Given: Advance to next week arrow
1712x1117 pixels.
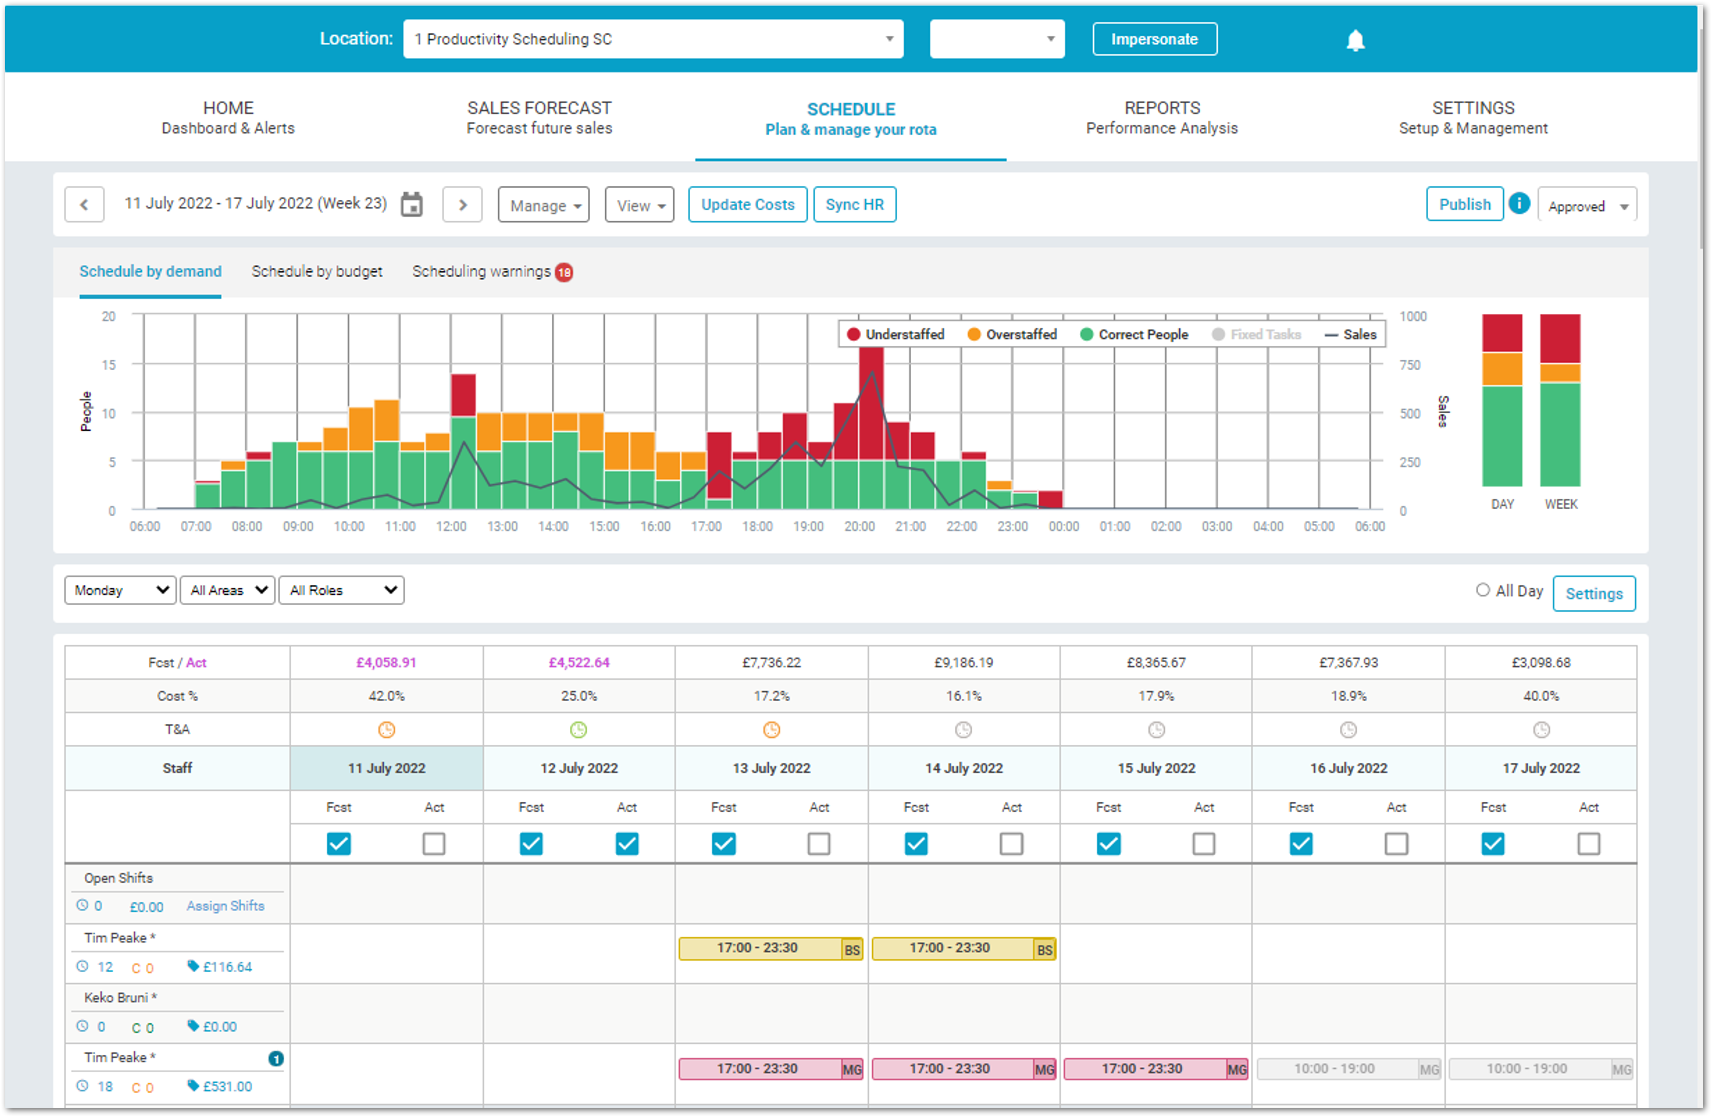Looking at the screenshot, I should click(462, 205).
